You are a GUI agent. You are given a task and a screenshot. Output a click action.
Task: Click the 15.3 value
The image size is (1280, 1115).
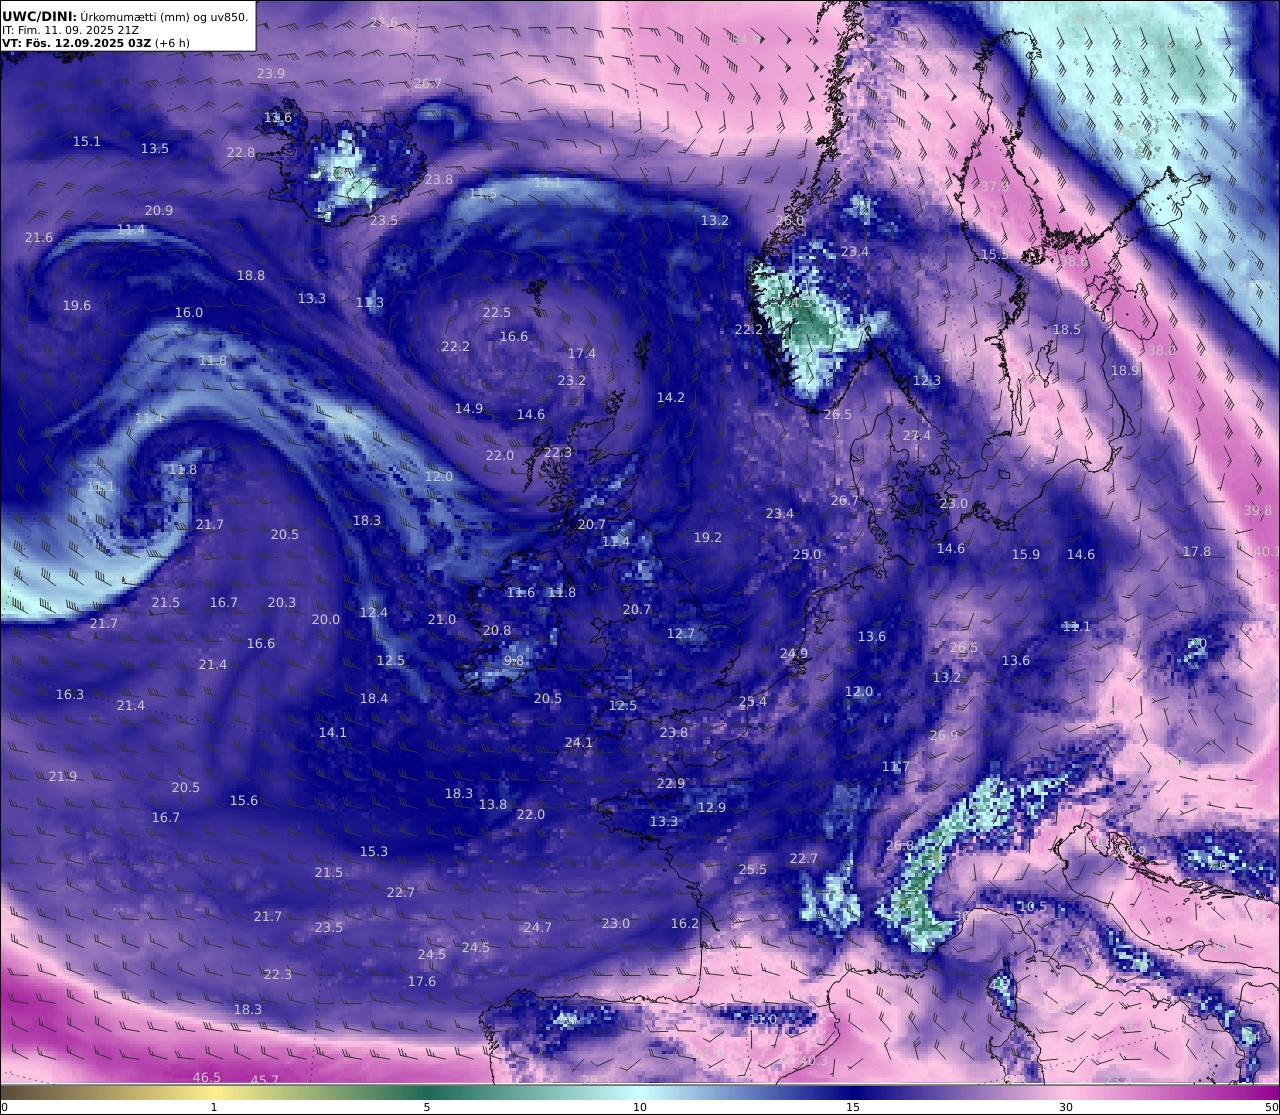(374, 852)
